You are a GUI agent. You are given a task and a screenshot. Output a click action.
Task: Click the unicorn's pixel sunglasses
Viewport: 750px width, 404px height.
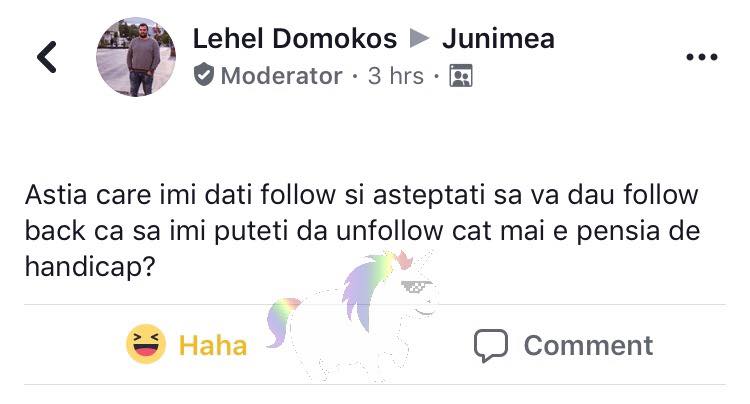pyautogui.click(x=415, y=286)
